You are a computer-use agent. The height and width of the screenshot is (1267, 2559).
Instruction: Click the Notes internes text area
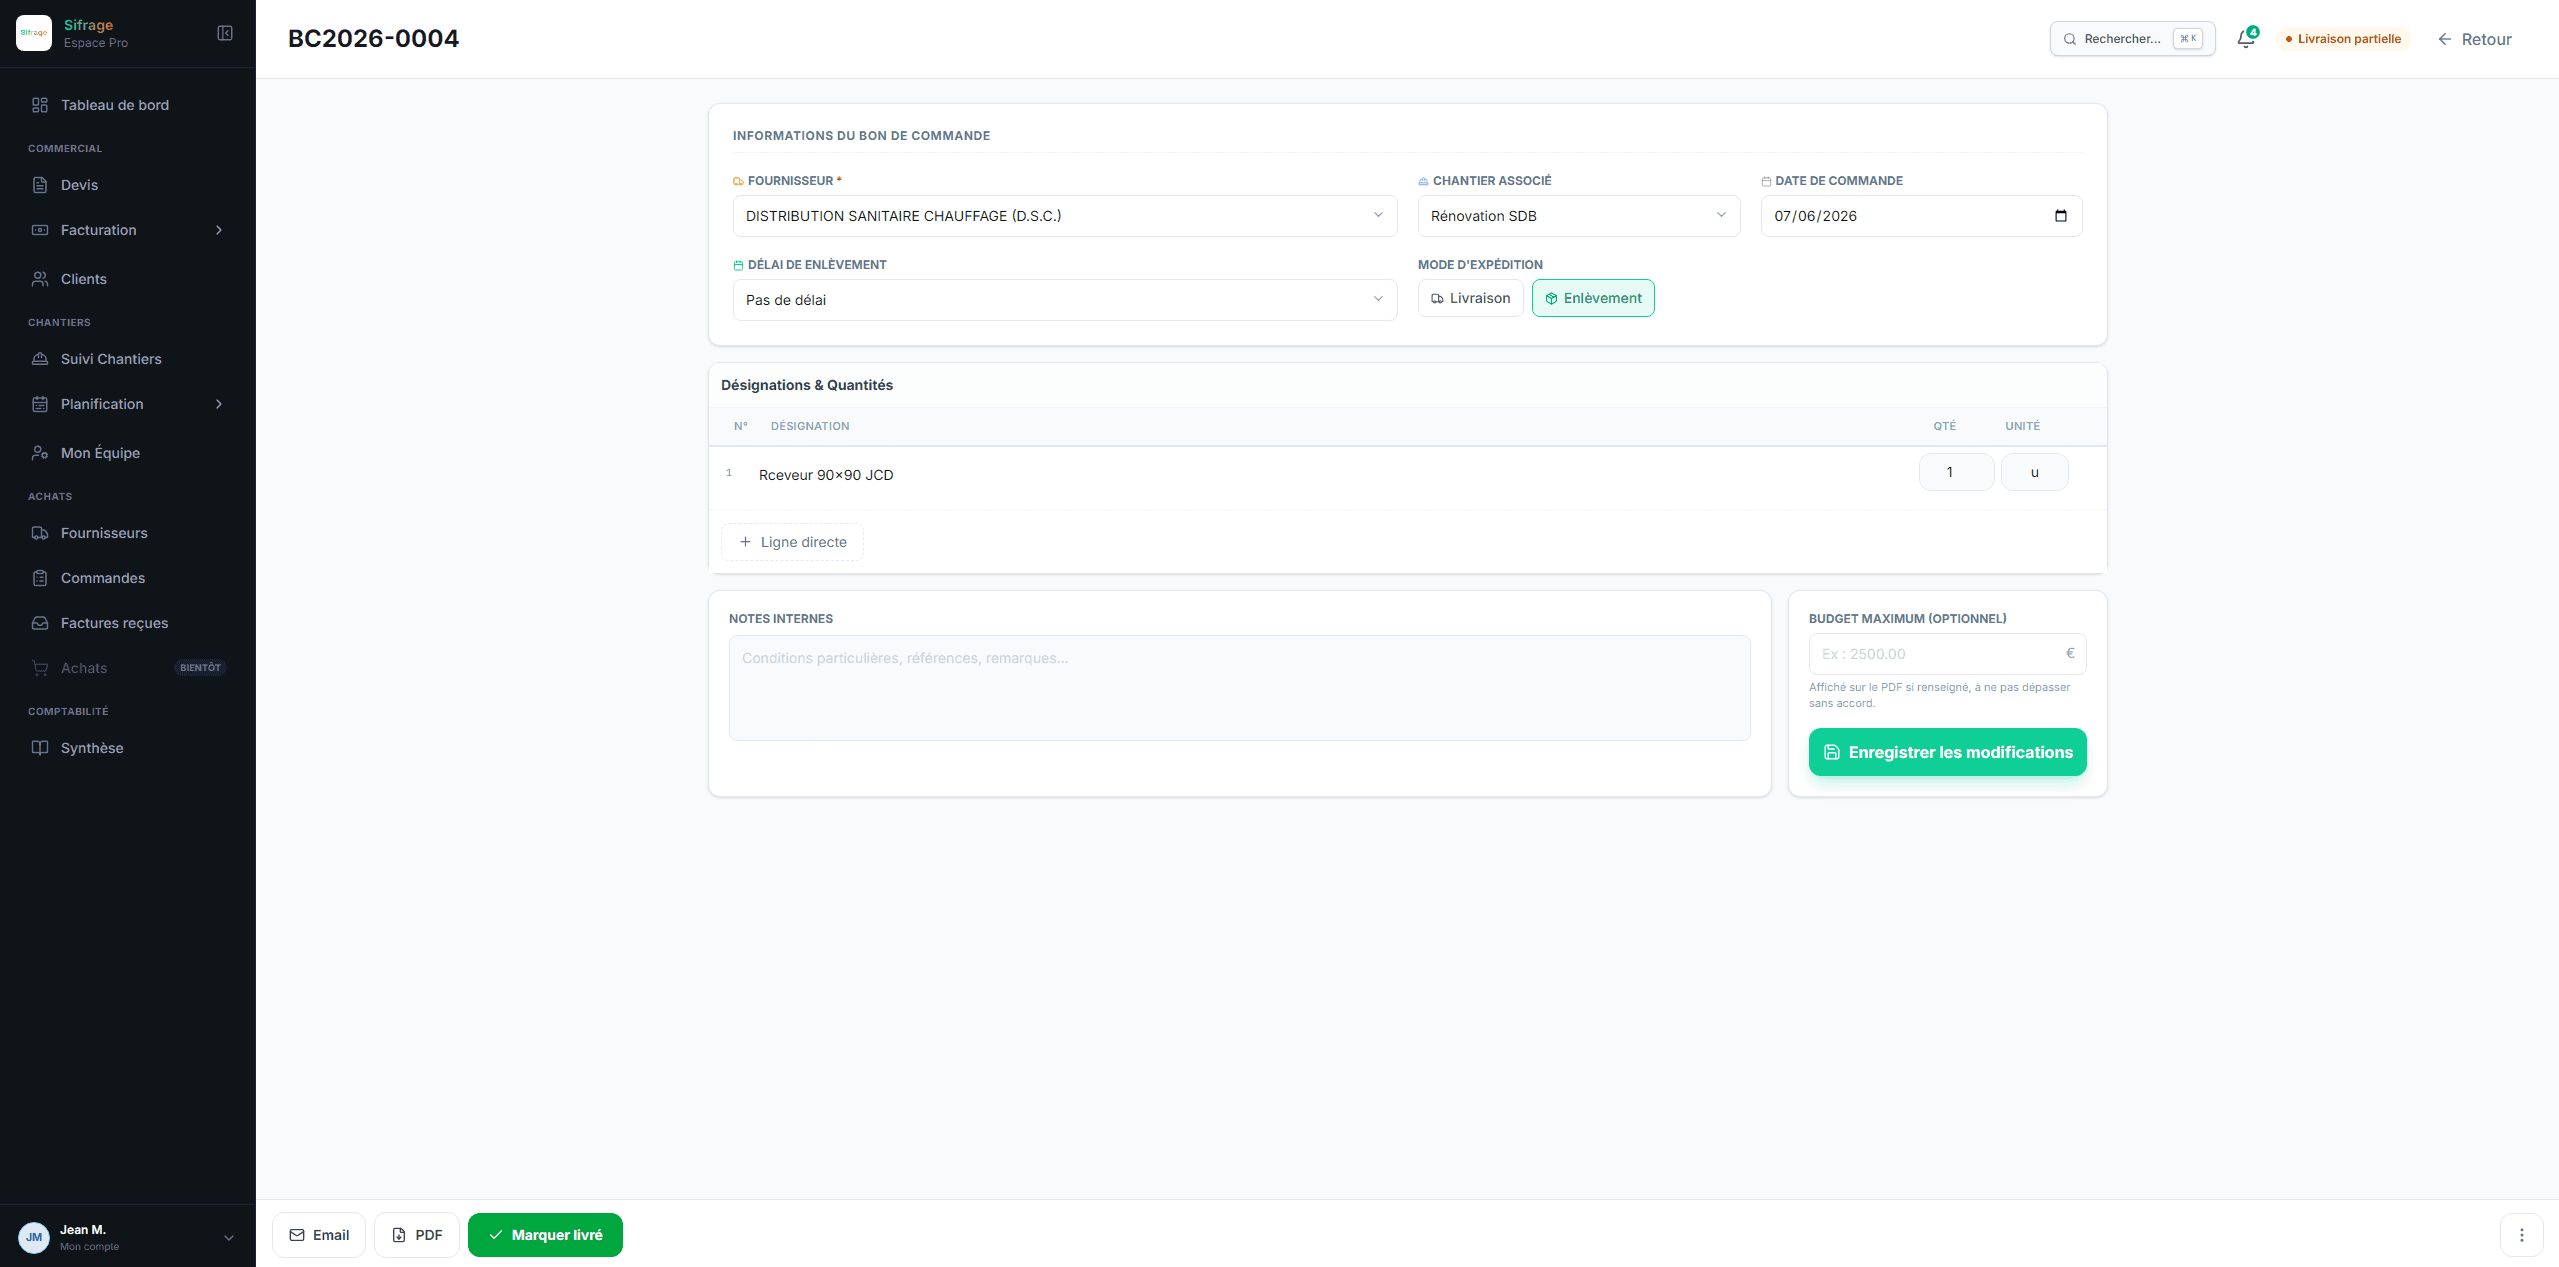pos(1239,688)
